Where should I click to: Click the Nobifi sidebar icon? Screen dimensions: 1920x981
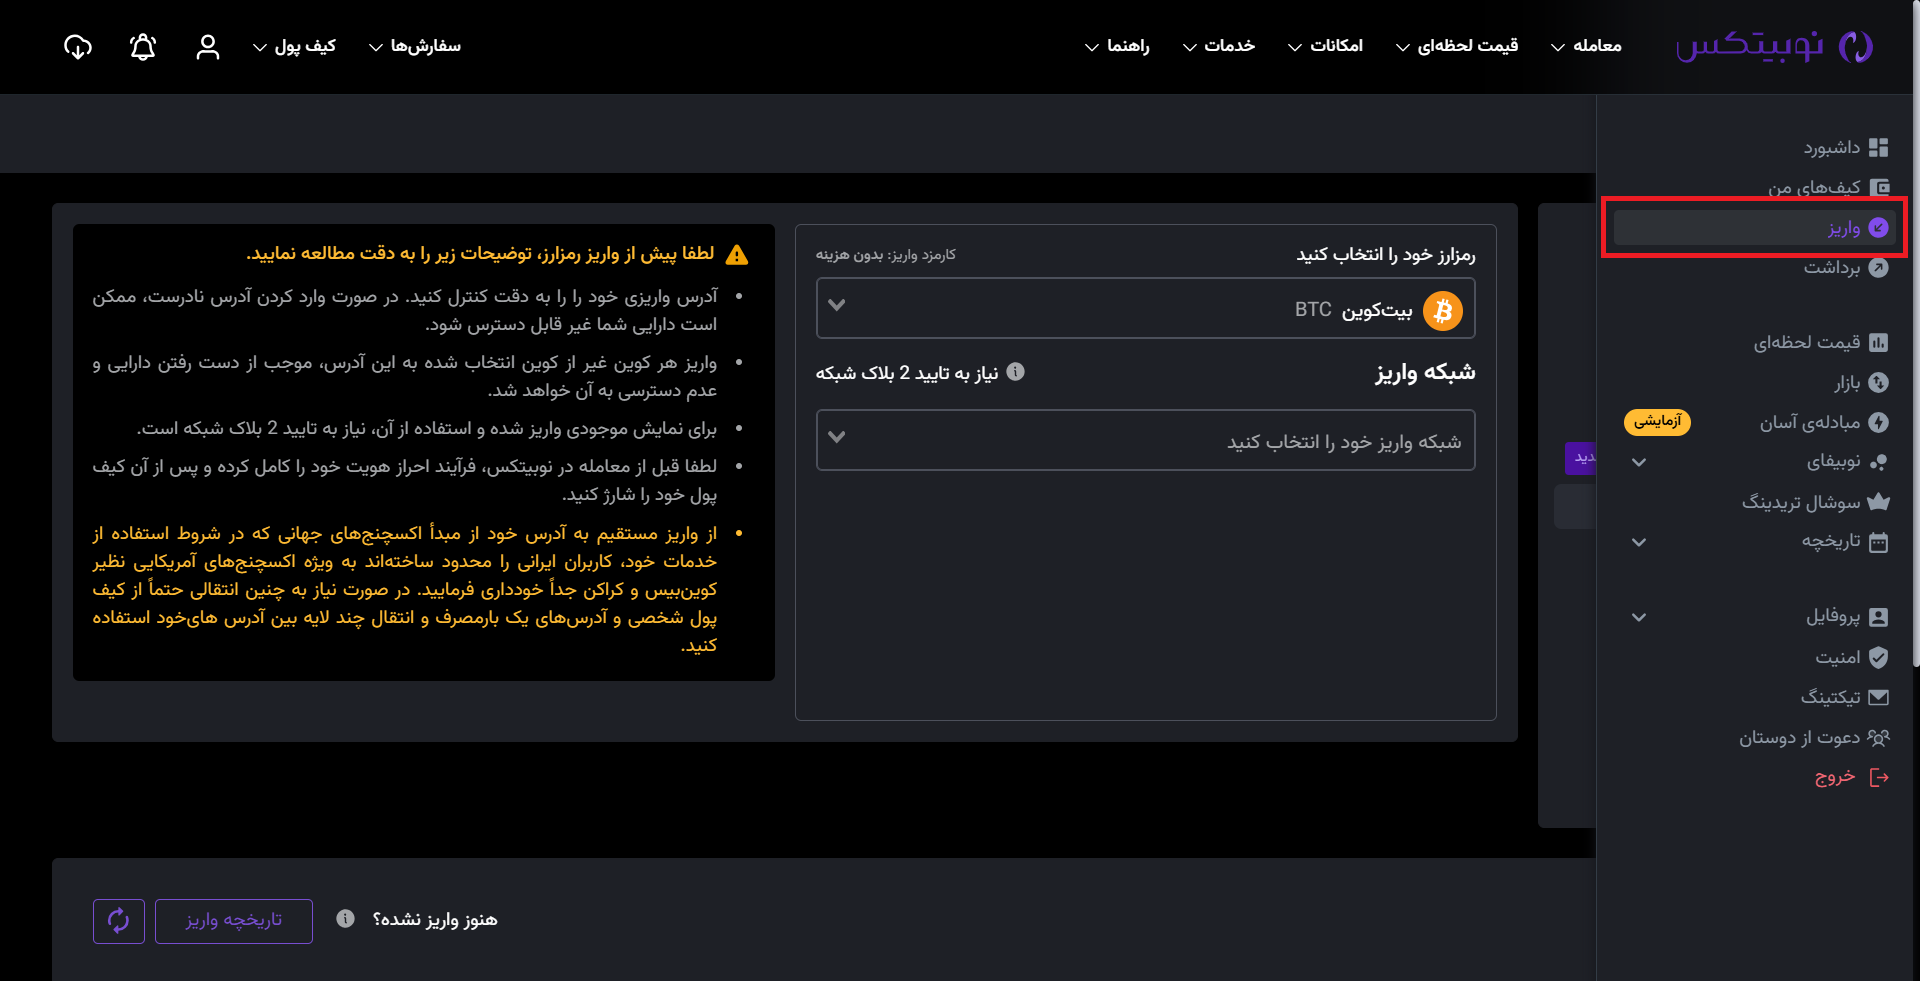pyautogui.click(x=1879, y=462)
